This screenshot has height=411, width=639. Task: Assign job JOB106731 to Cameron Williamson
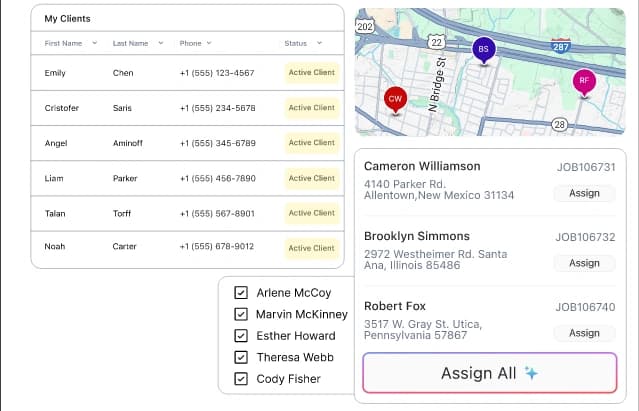click(x=584, y=193)
